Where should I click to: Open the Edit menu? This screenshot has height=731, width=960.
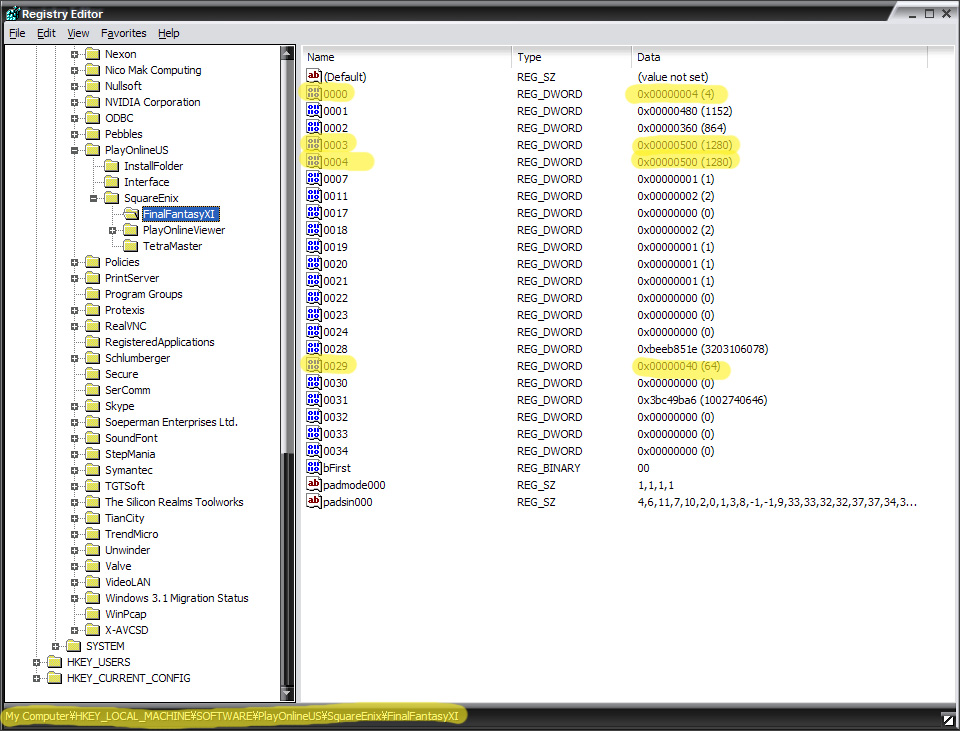click(x=46, y=33)
